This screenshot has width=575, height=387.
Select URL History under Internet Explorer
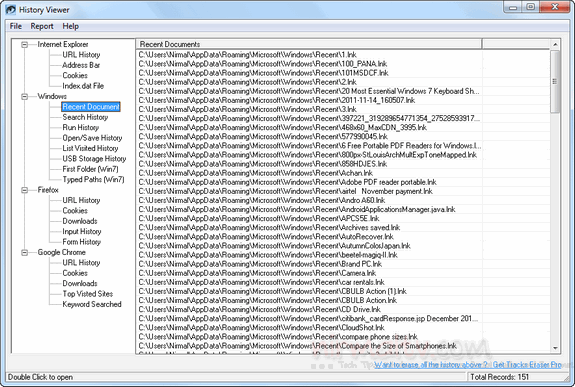(81, 55)
